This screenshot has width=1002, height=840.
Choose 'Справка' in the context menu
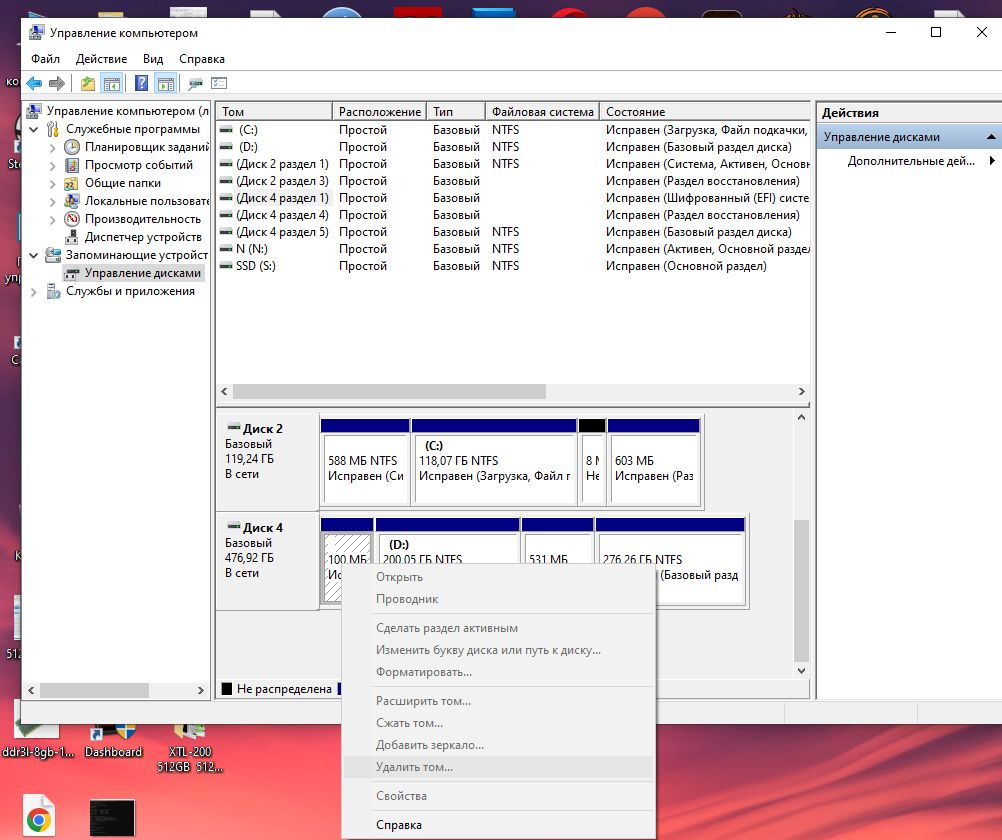498,825
